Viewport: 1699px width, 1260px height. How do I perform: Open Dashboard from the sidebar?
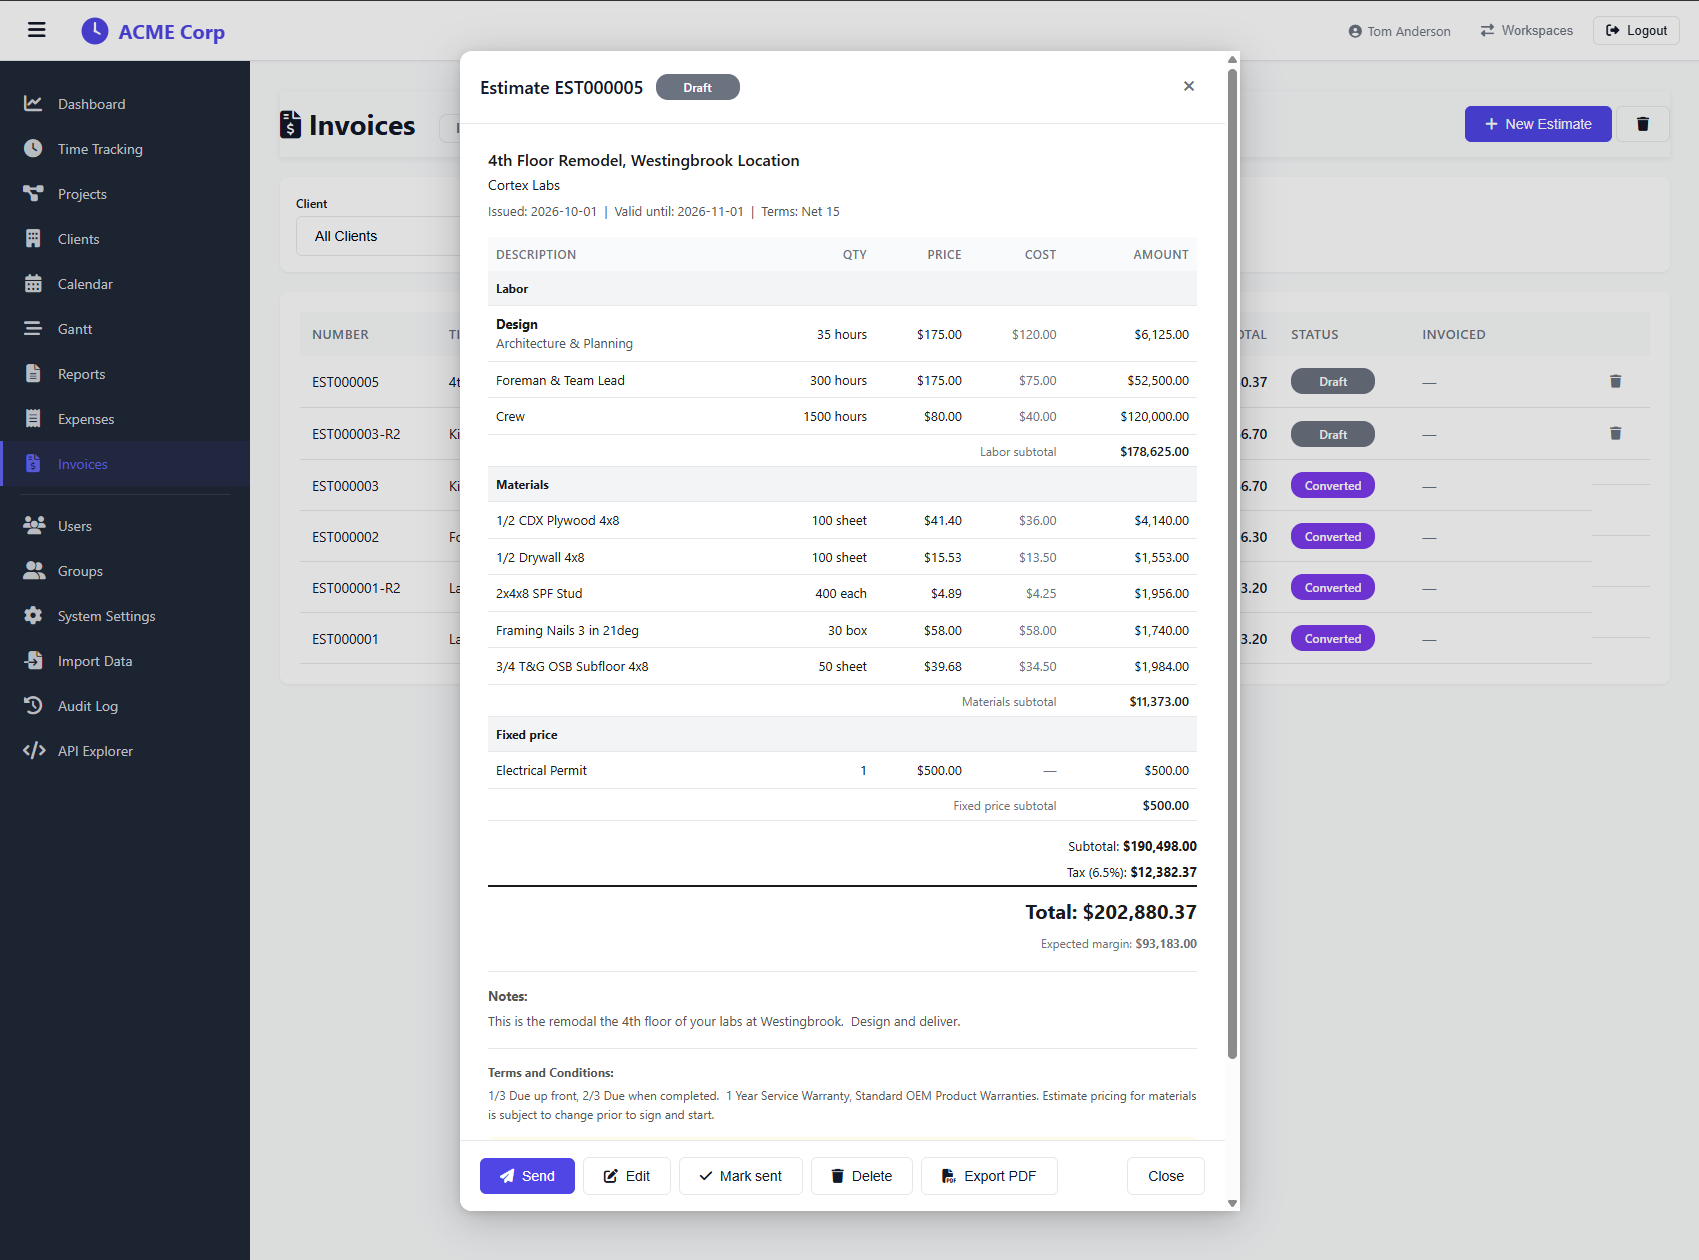(91, 104)
